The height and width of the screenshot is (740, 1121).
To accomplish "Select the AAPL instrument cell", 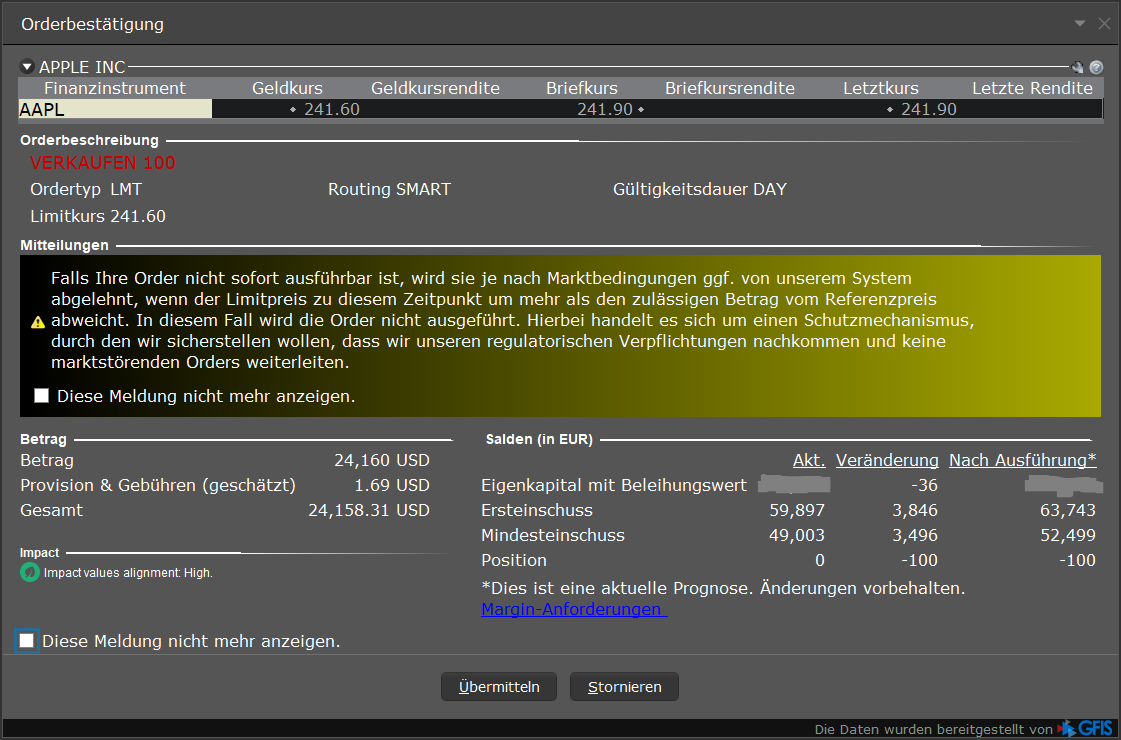I will [x=115, y=109].
